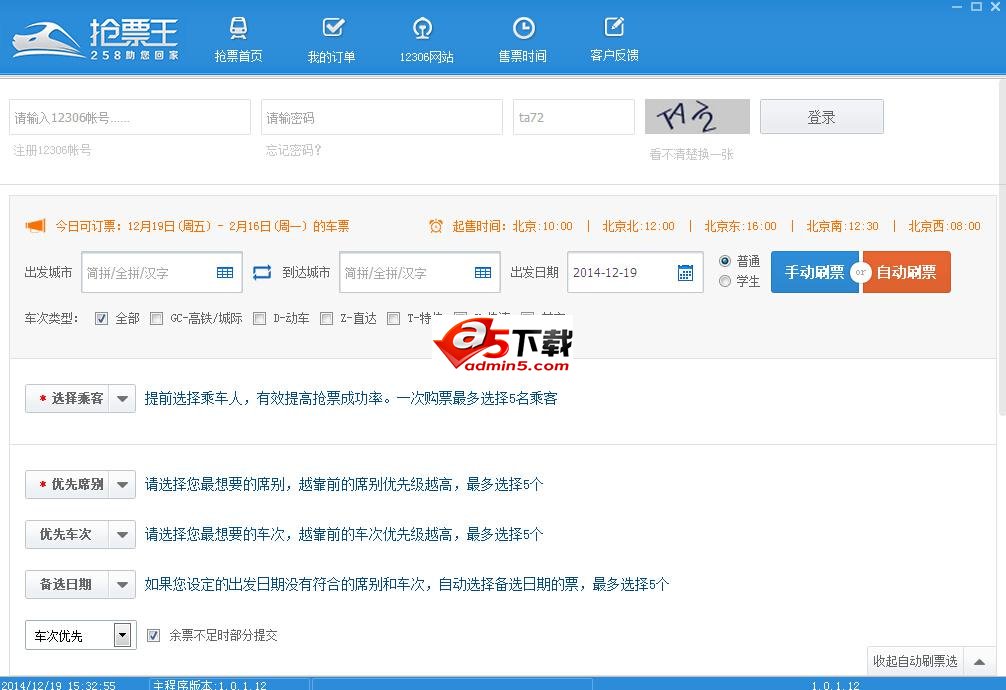This screenshot has width=1006, height=690.
Task: Collapse panel with 收起自动刷票选 arrow
Action: [x=979, y=662]
